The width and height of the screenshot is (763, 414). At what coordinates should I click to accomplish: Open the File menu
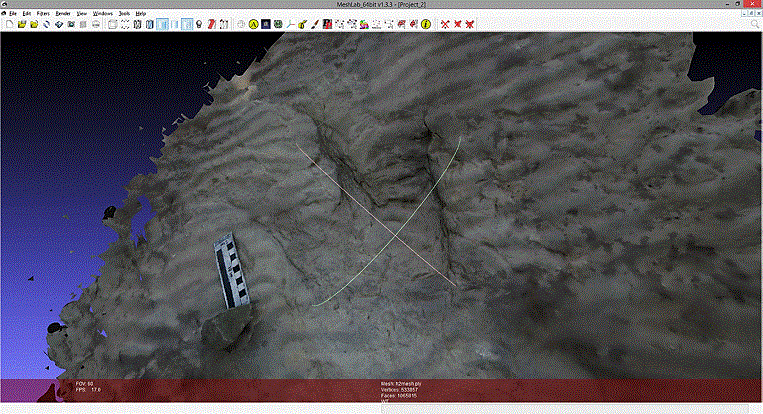[x=13, y=13]
